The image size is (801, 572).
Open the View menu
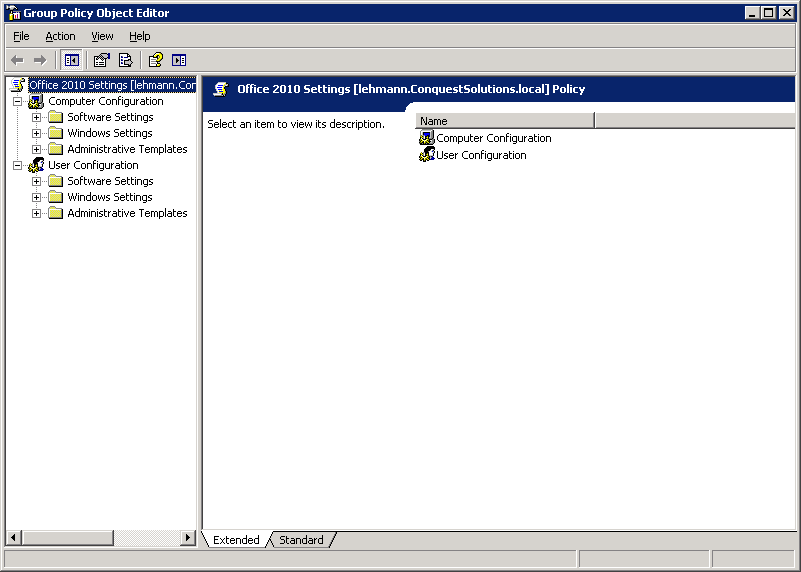(x=102, y=36)
